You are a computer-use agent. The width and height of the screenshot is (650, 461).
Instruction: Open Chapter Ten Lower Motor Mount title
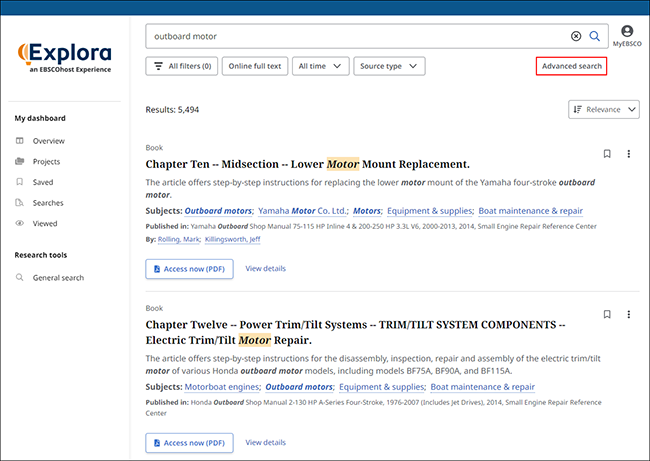(x=308, y=164)
